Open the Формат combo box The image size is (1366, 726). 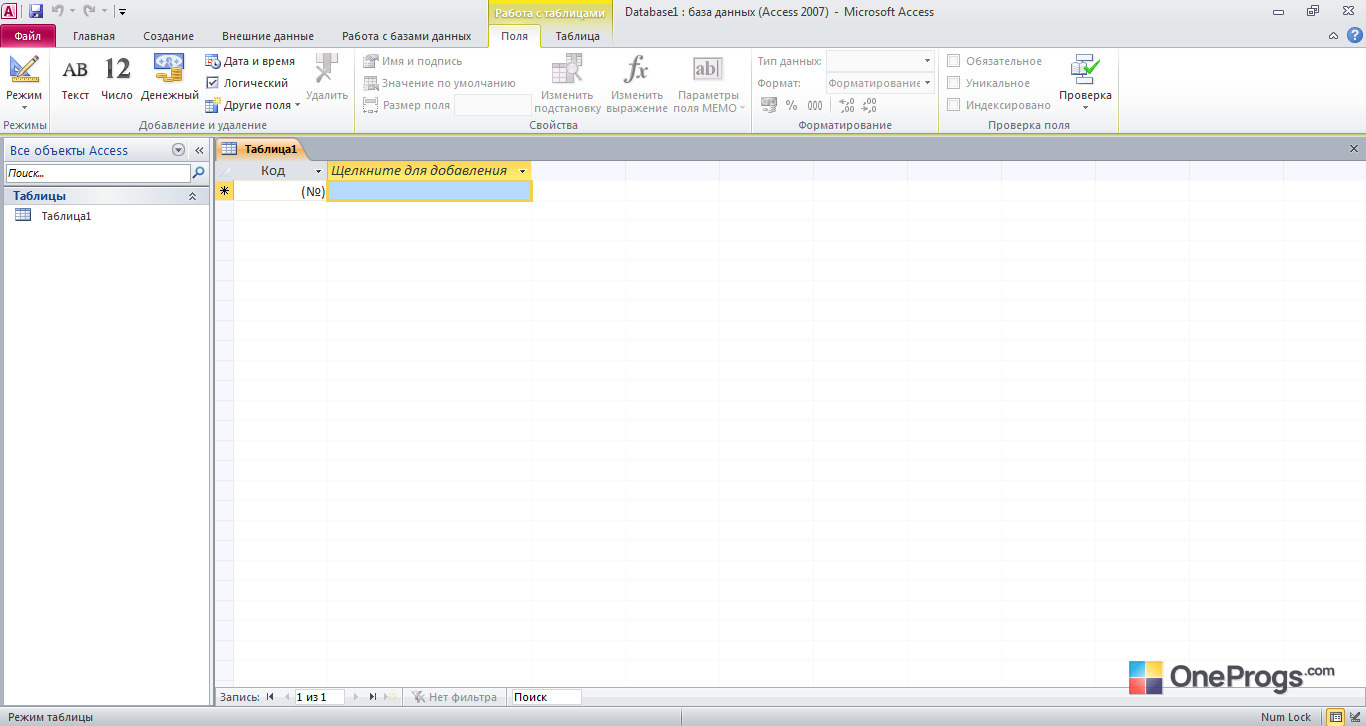pos(880,83)
